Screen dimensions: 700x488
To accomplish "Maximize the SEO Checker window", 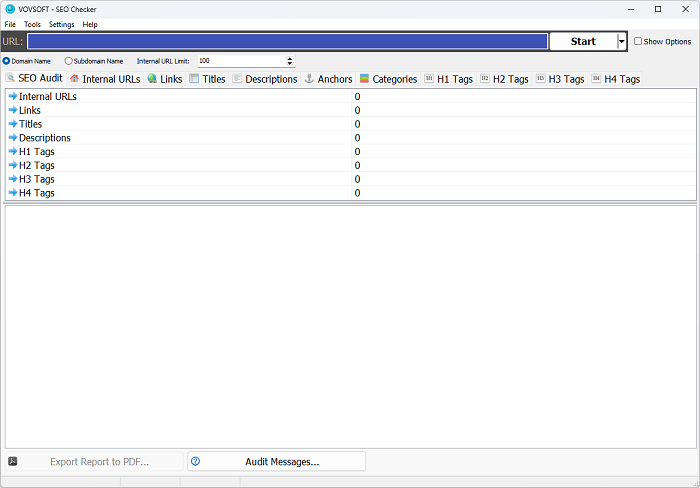I will click(658, 9).
